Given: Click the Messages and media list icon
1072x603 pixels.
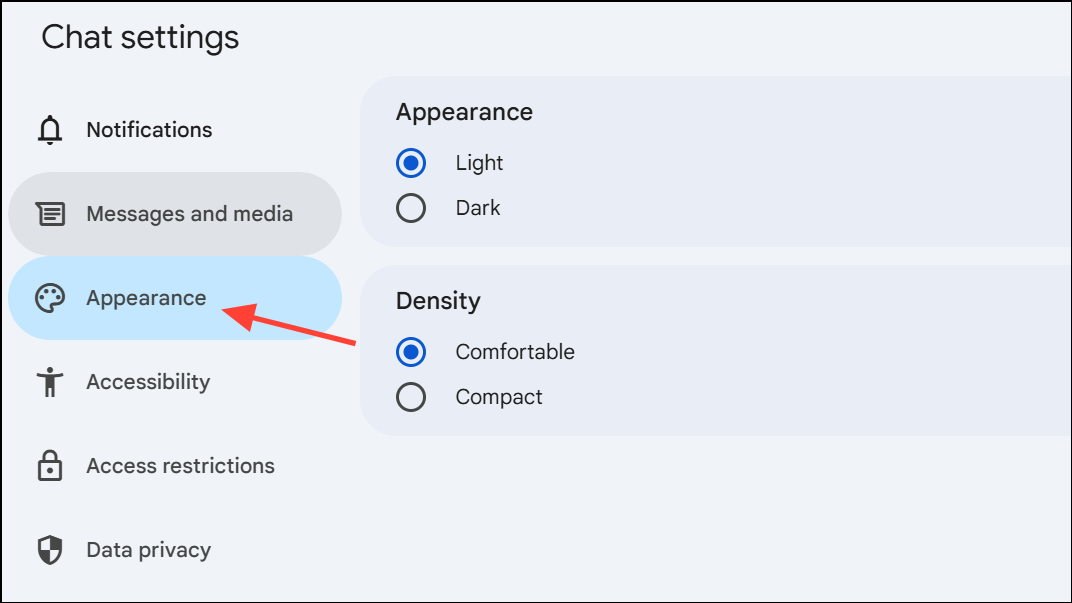Looking at the screenshot, I should [50, 214].
